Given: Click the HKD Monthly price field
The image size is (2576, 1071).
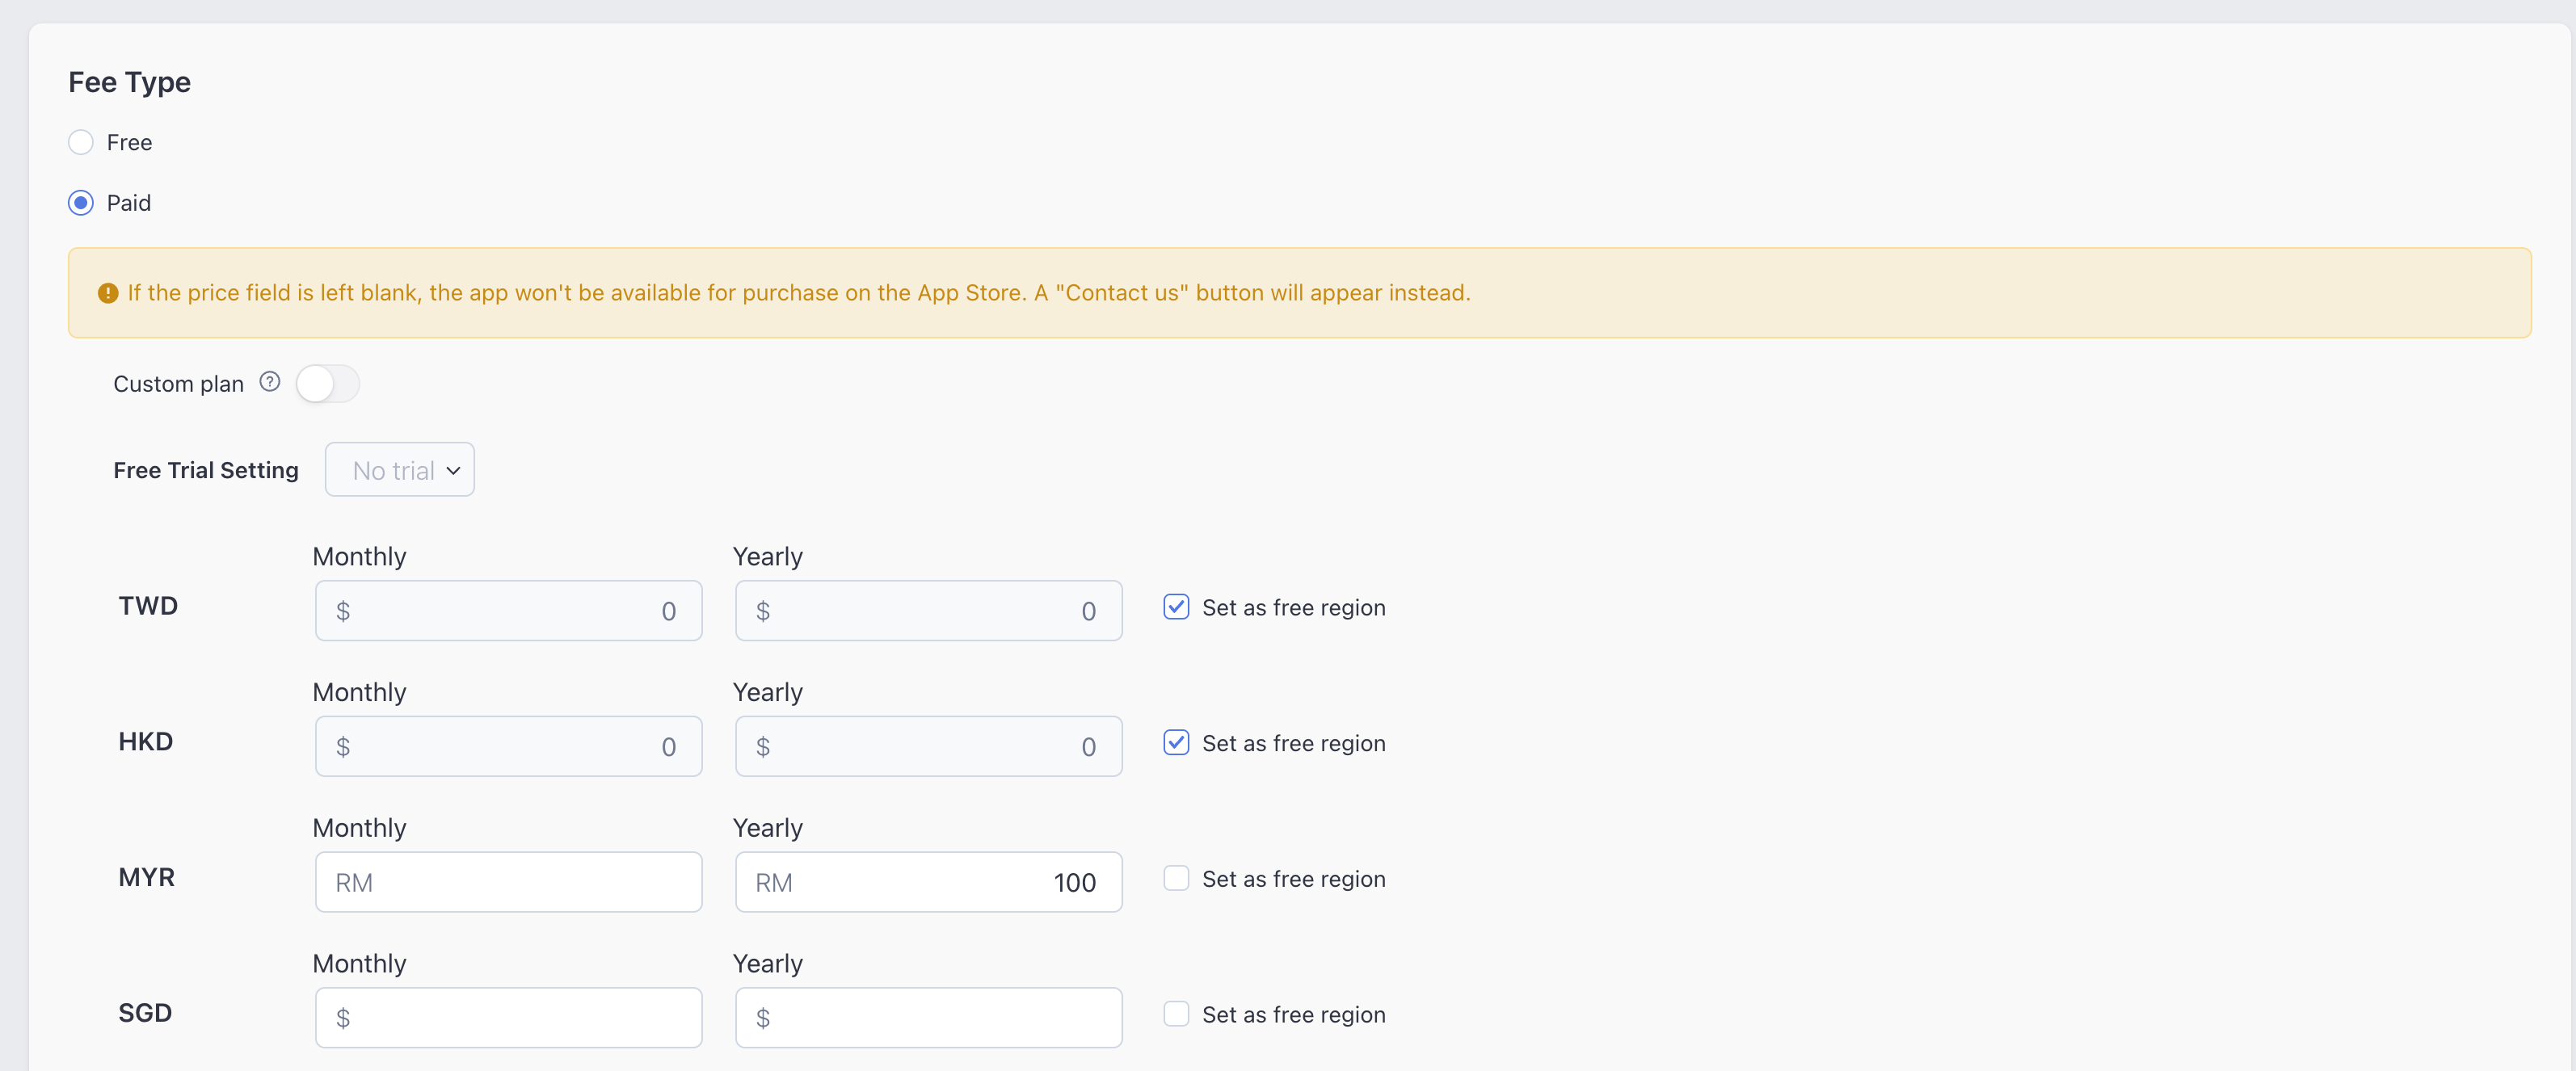Looking at the screenshot, I should (x=508, y=747).
